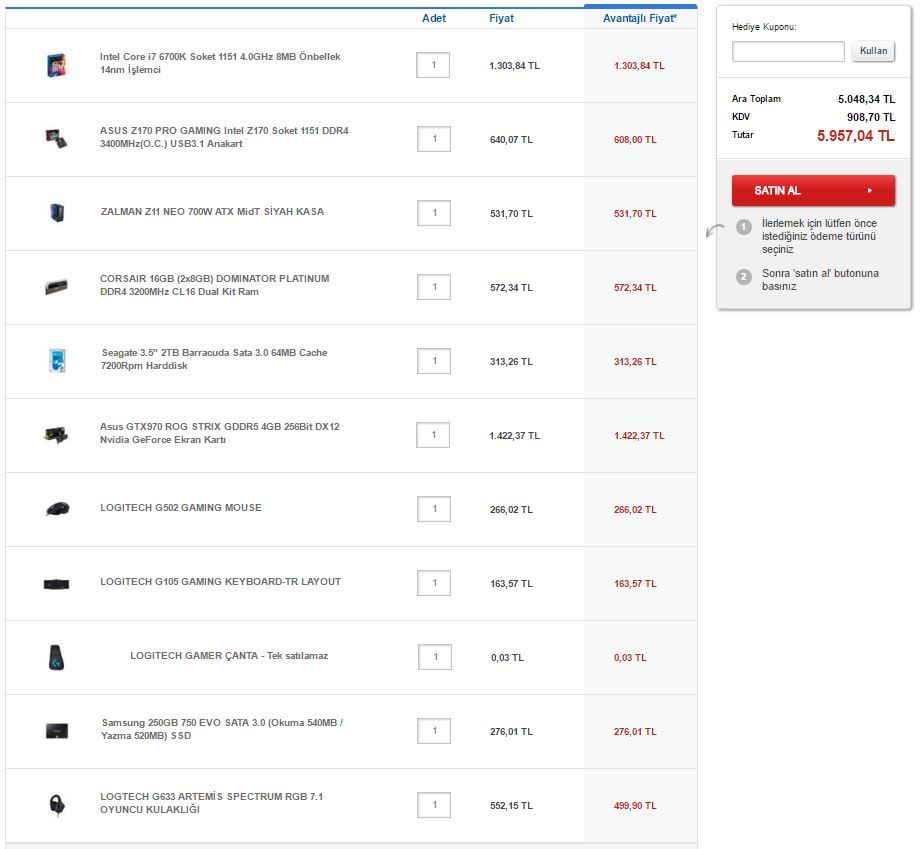Click the Corsair Dominator Platinum RAM image
Screen dimensions: 920x849
(57, 287)
